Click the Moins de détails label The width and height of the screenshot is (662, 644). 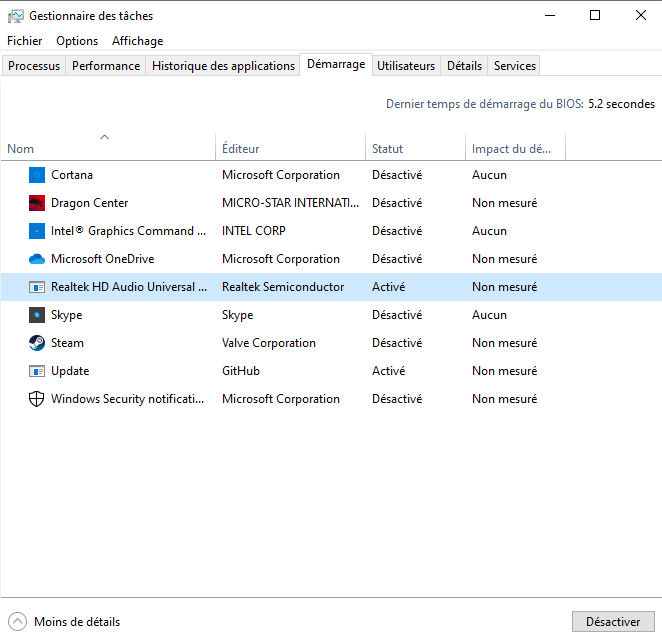click(x=77, y=622)
